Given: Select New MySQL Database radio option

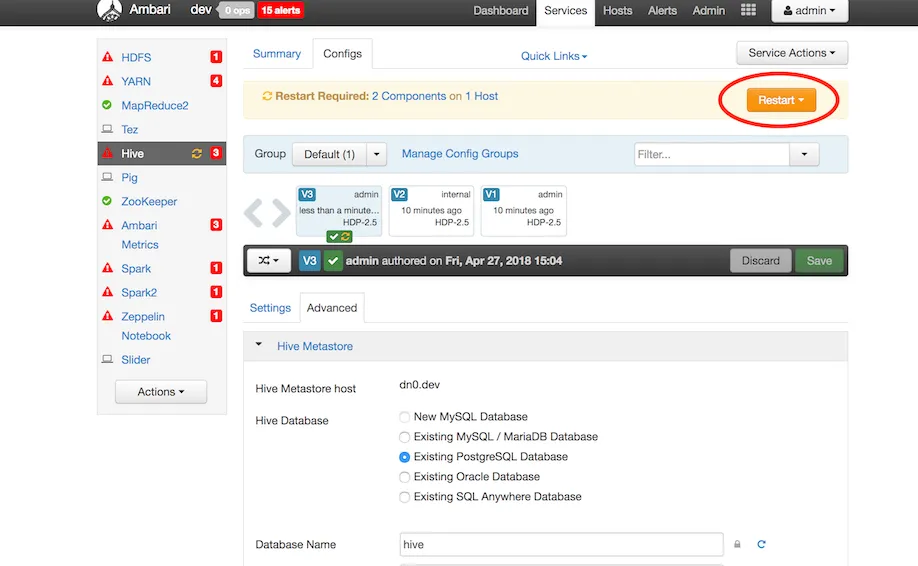Looking at the screenshot, I should tap(405, 417).
